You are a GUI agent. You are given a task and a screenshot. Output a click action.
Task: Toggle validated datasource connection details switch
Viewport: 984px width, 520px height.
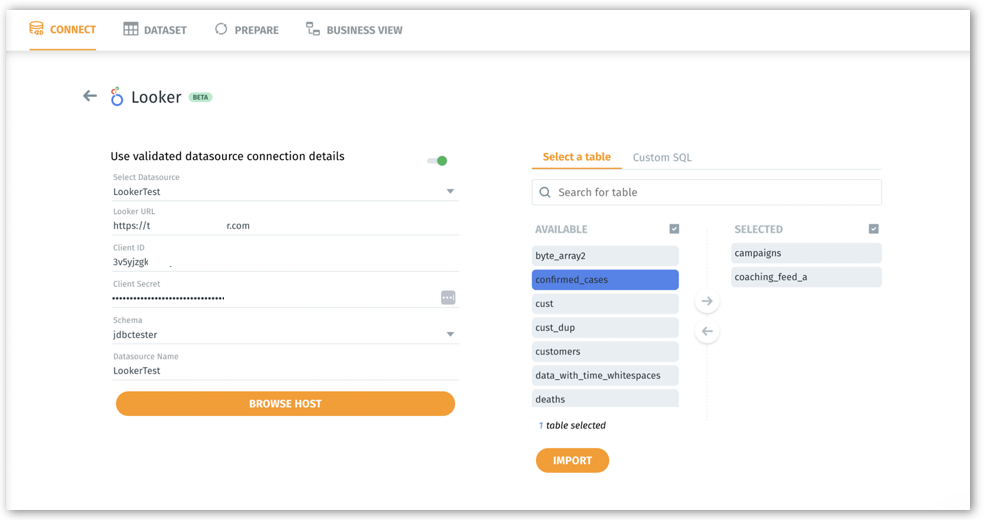437,160
